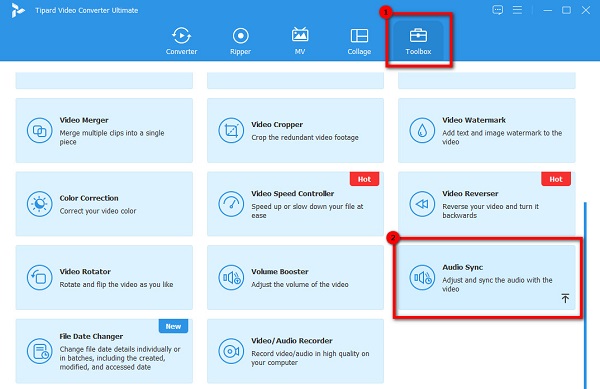This screenshot has width=600, height=389.
Task: Open the feedback chat icon in title bar
Action: tap(497, 10)
